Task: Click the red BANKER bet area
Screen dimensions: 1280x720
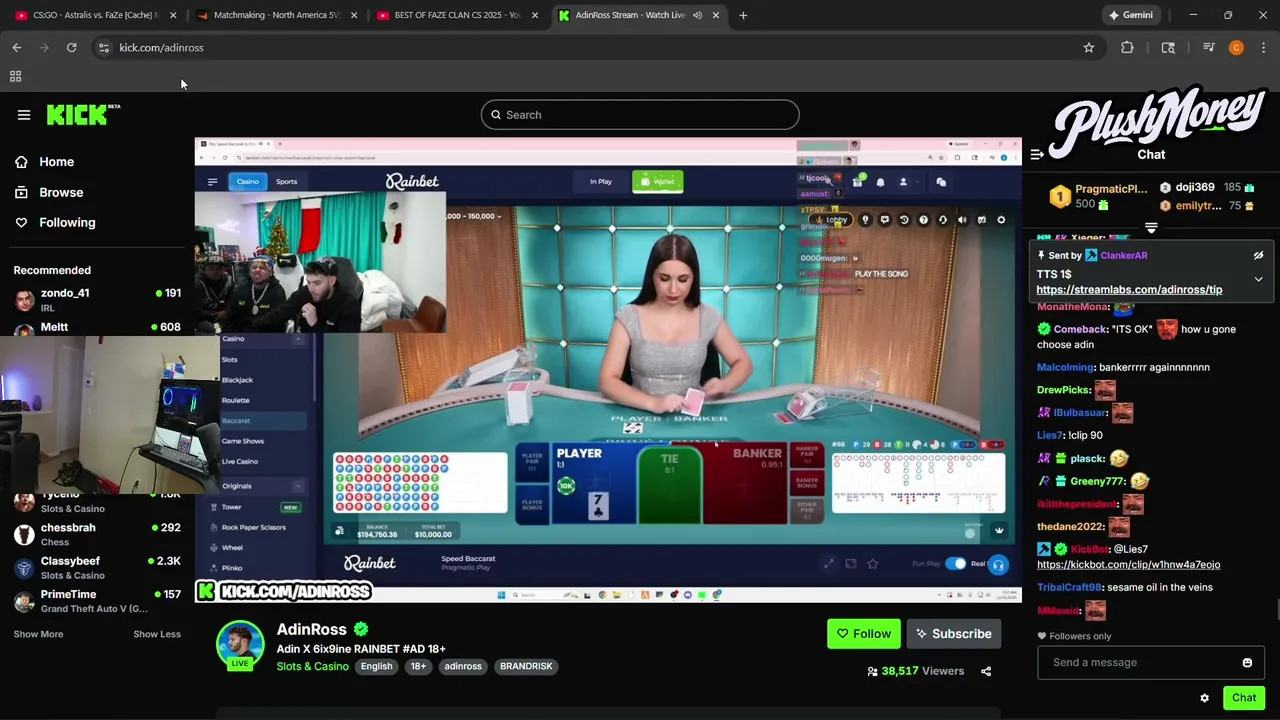Action: pyautogui.click(x=745, y=484)
